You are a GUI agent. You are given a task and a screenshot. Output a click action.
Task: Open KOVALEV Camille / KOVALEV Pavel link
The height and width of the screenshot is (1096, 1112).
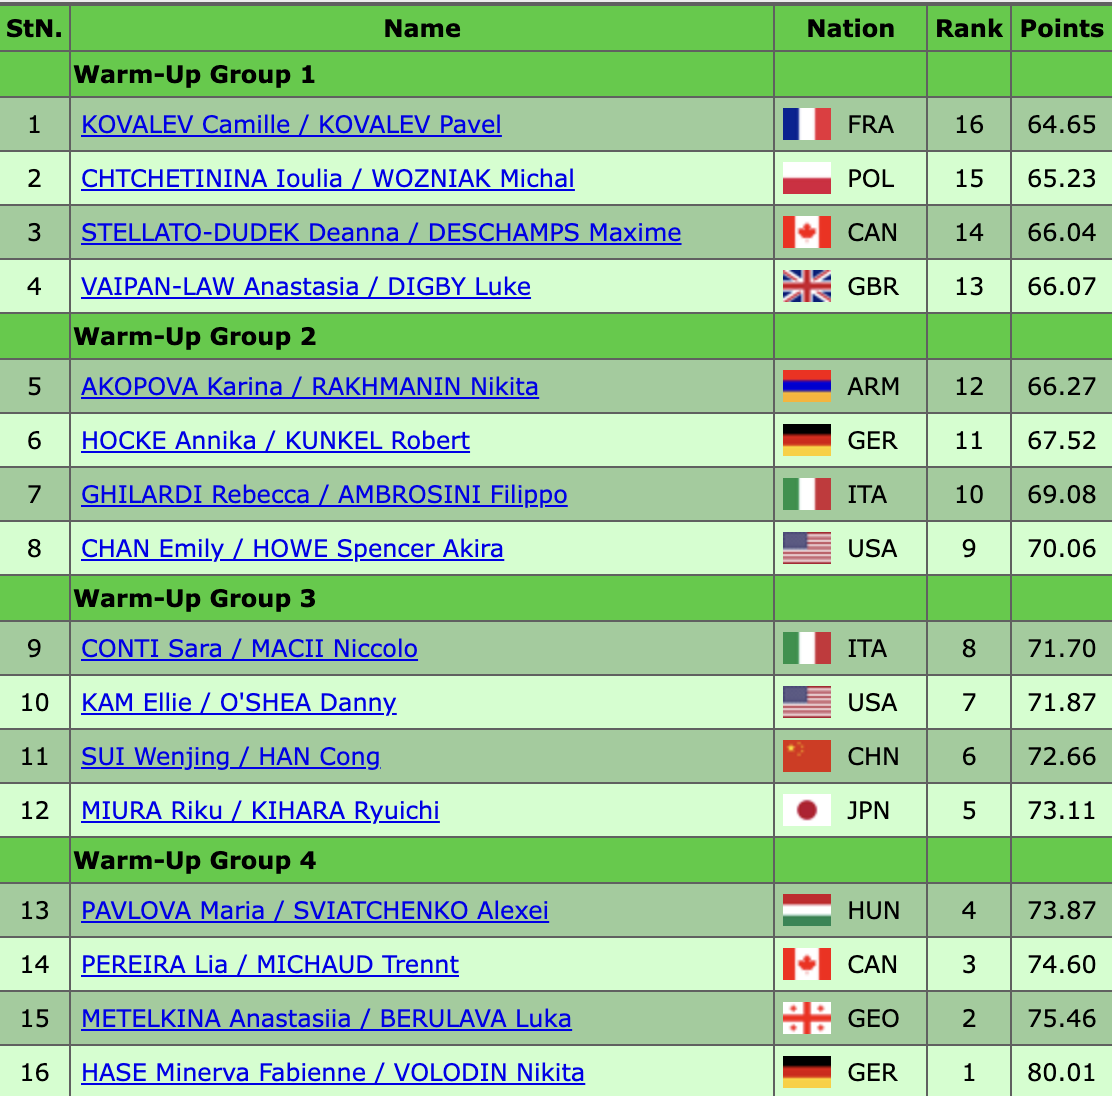point(291,125)
